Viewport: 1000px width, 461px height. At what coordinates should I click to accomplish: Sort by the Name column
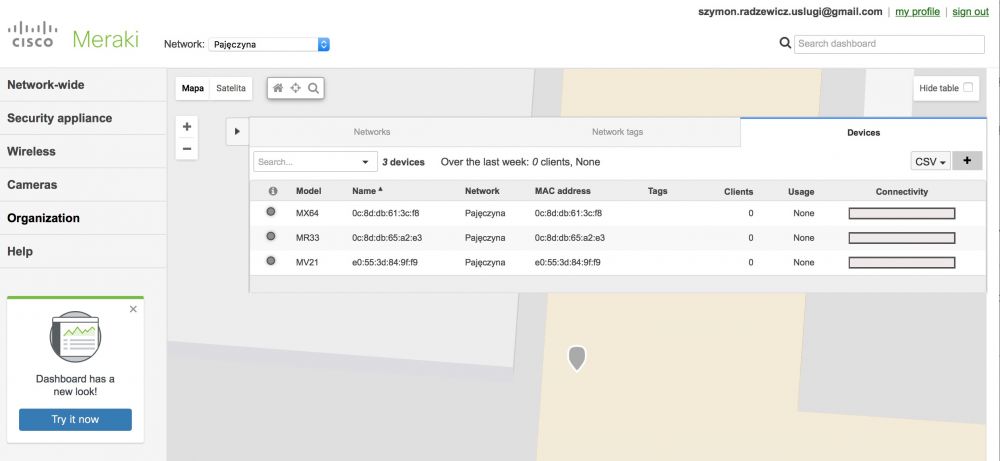(368, 191)
